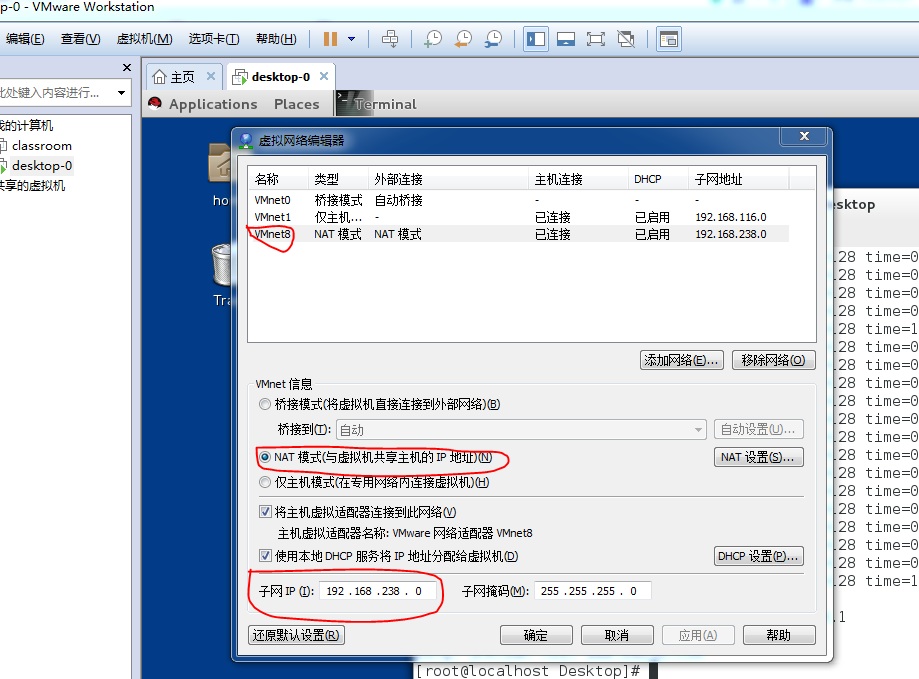Screen dimensions: 919x679
Task: Click the 自动设置(U)... button
Action: 758,429
